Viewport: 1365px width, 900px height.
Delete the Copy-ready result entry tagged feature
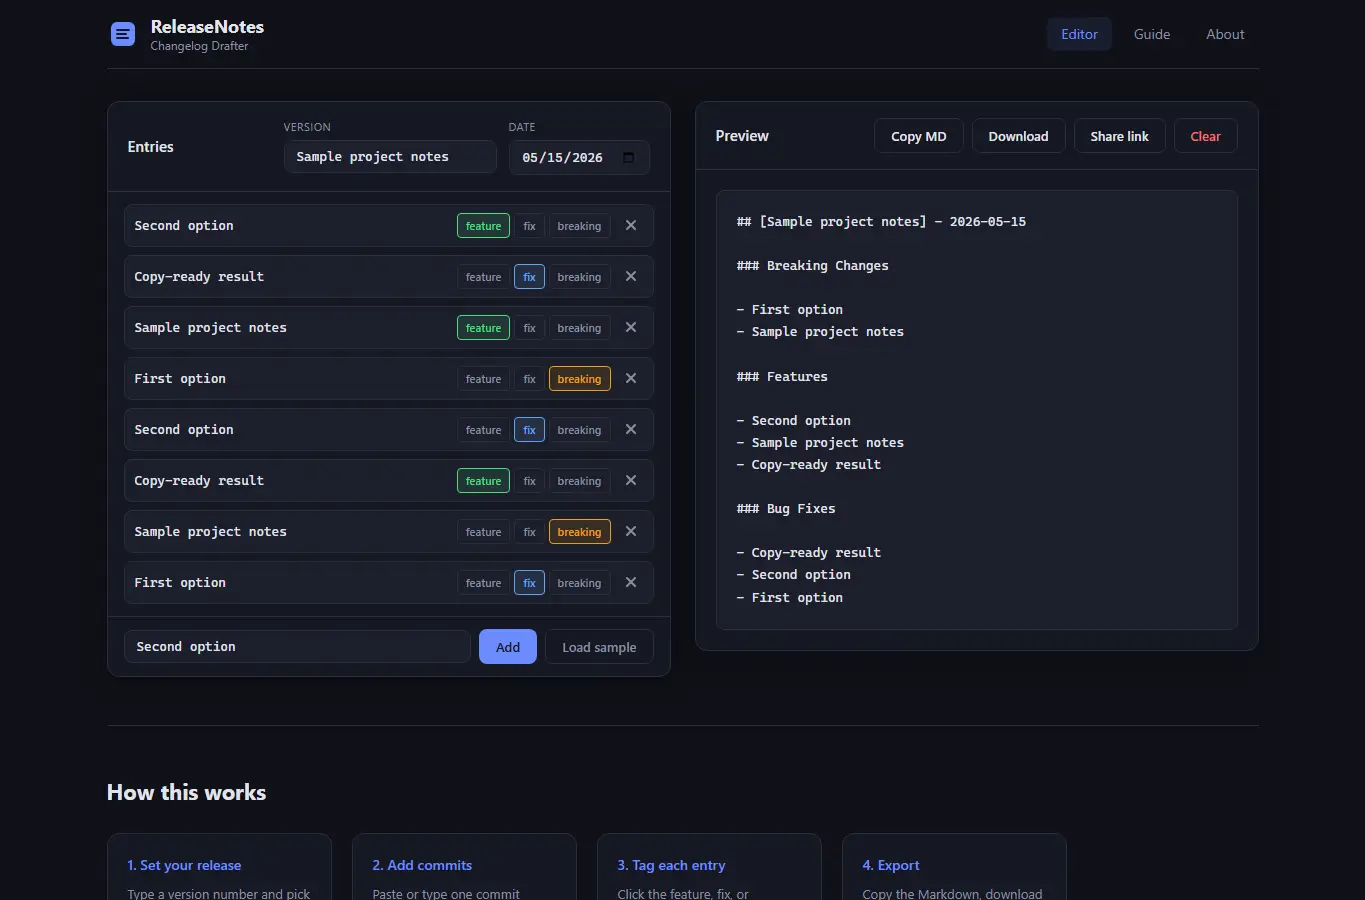click(631, 481)
